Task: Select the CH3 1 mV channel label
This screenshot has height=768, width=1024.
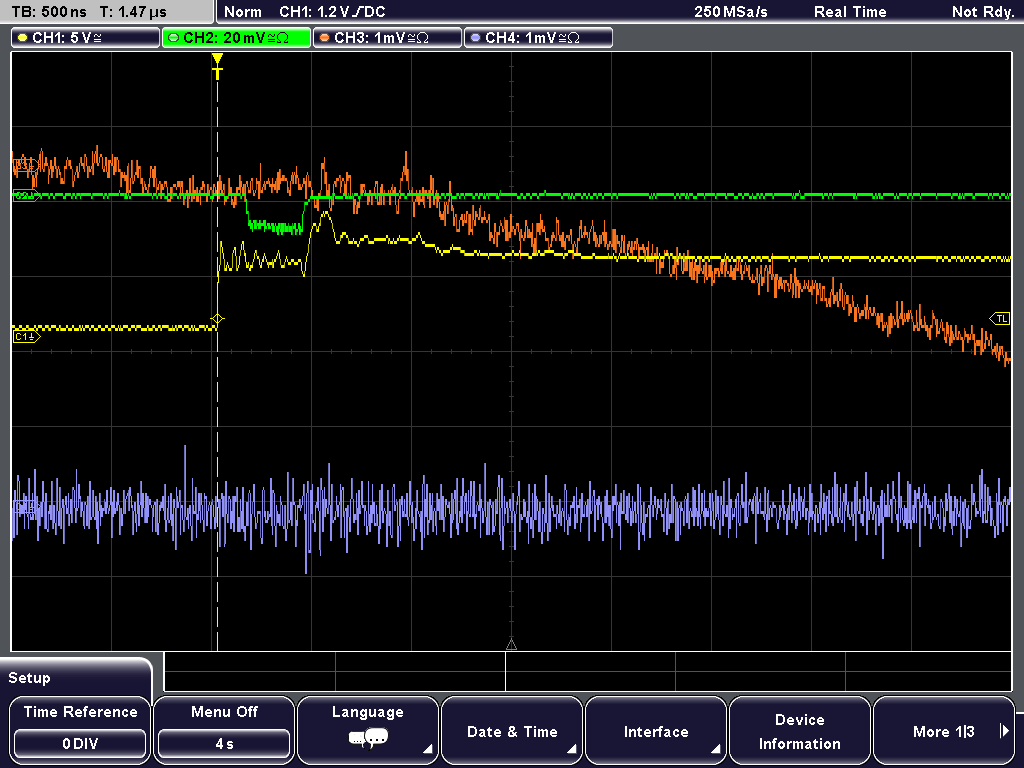Action: [x=387, y=38]
